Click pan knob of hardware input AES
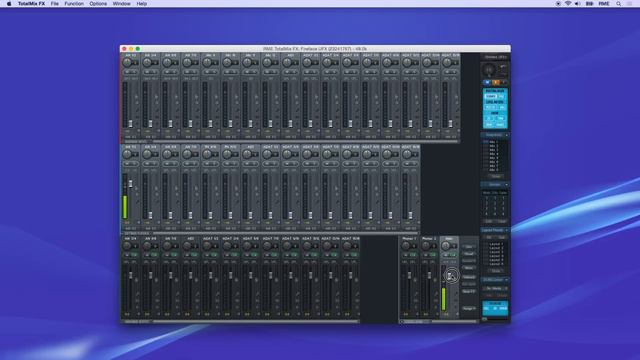Viewport: 640px width, 360px height. 287,62
